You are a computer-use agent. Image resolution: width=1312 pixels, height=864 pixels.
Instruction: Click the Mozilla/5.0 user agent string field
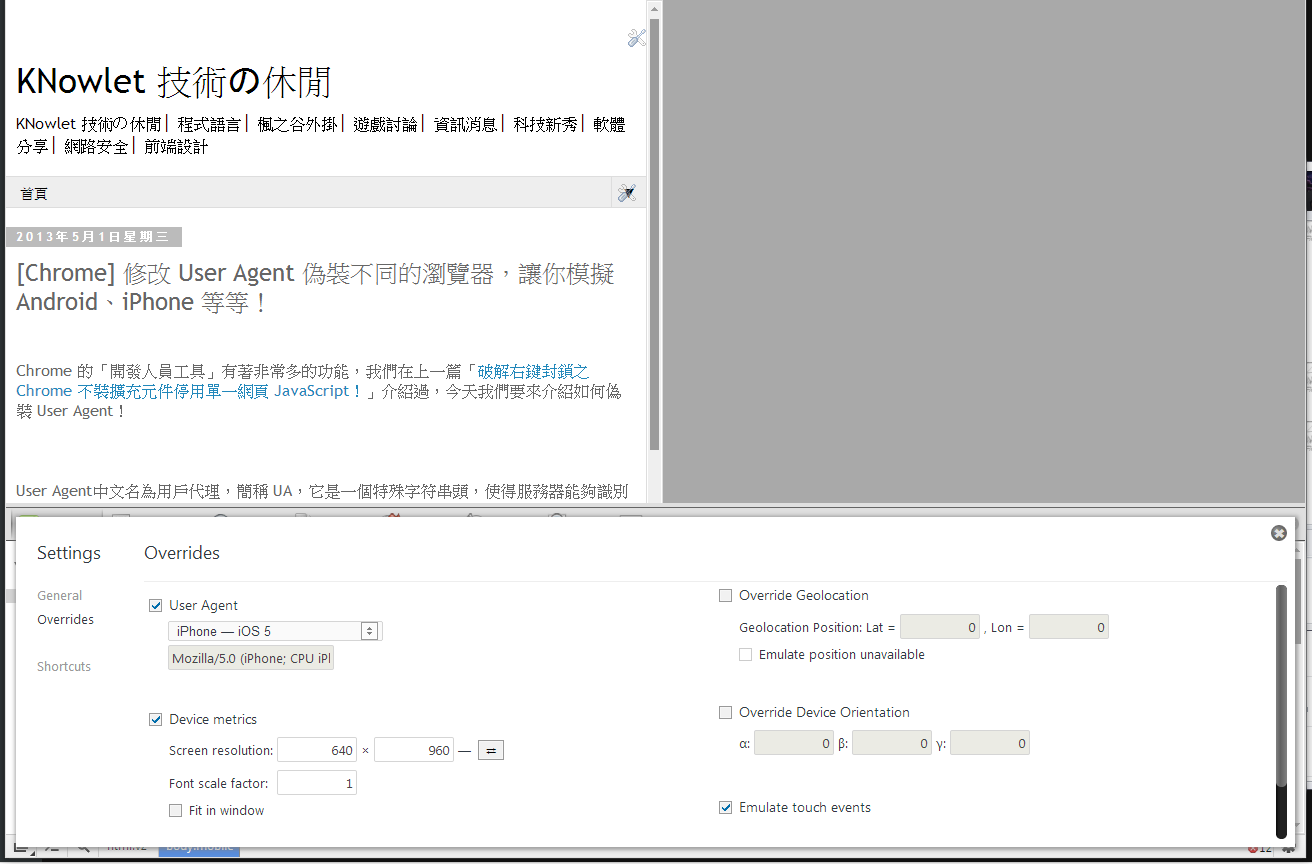point(251,658)
